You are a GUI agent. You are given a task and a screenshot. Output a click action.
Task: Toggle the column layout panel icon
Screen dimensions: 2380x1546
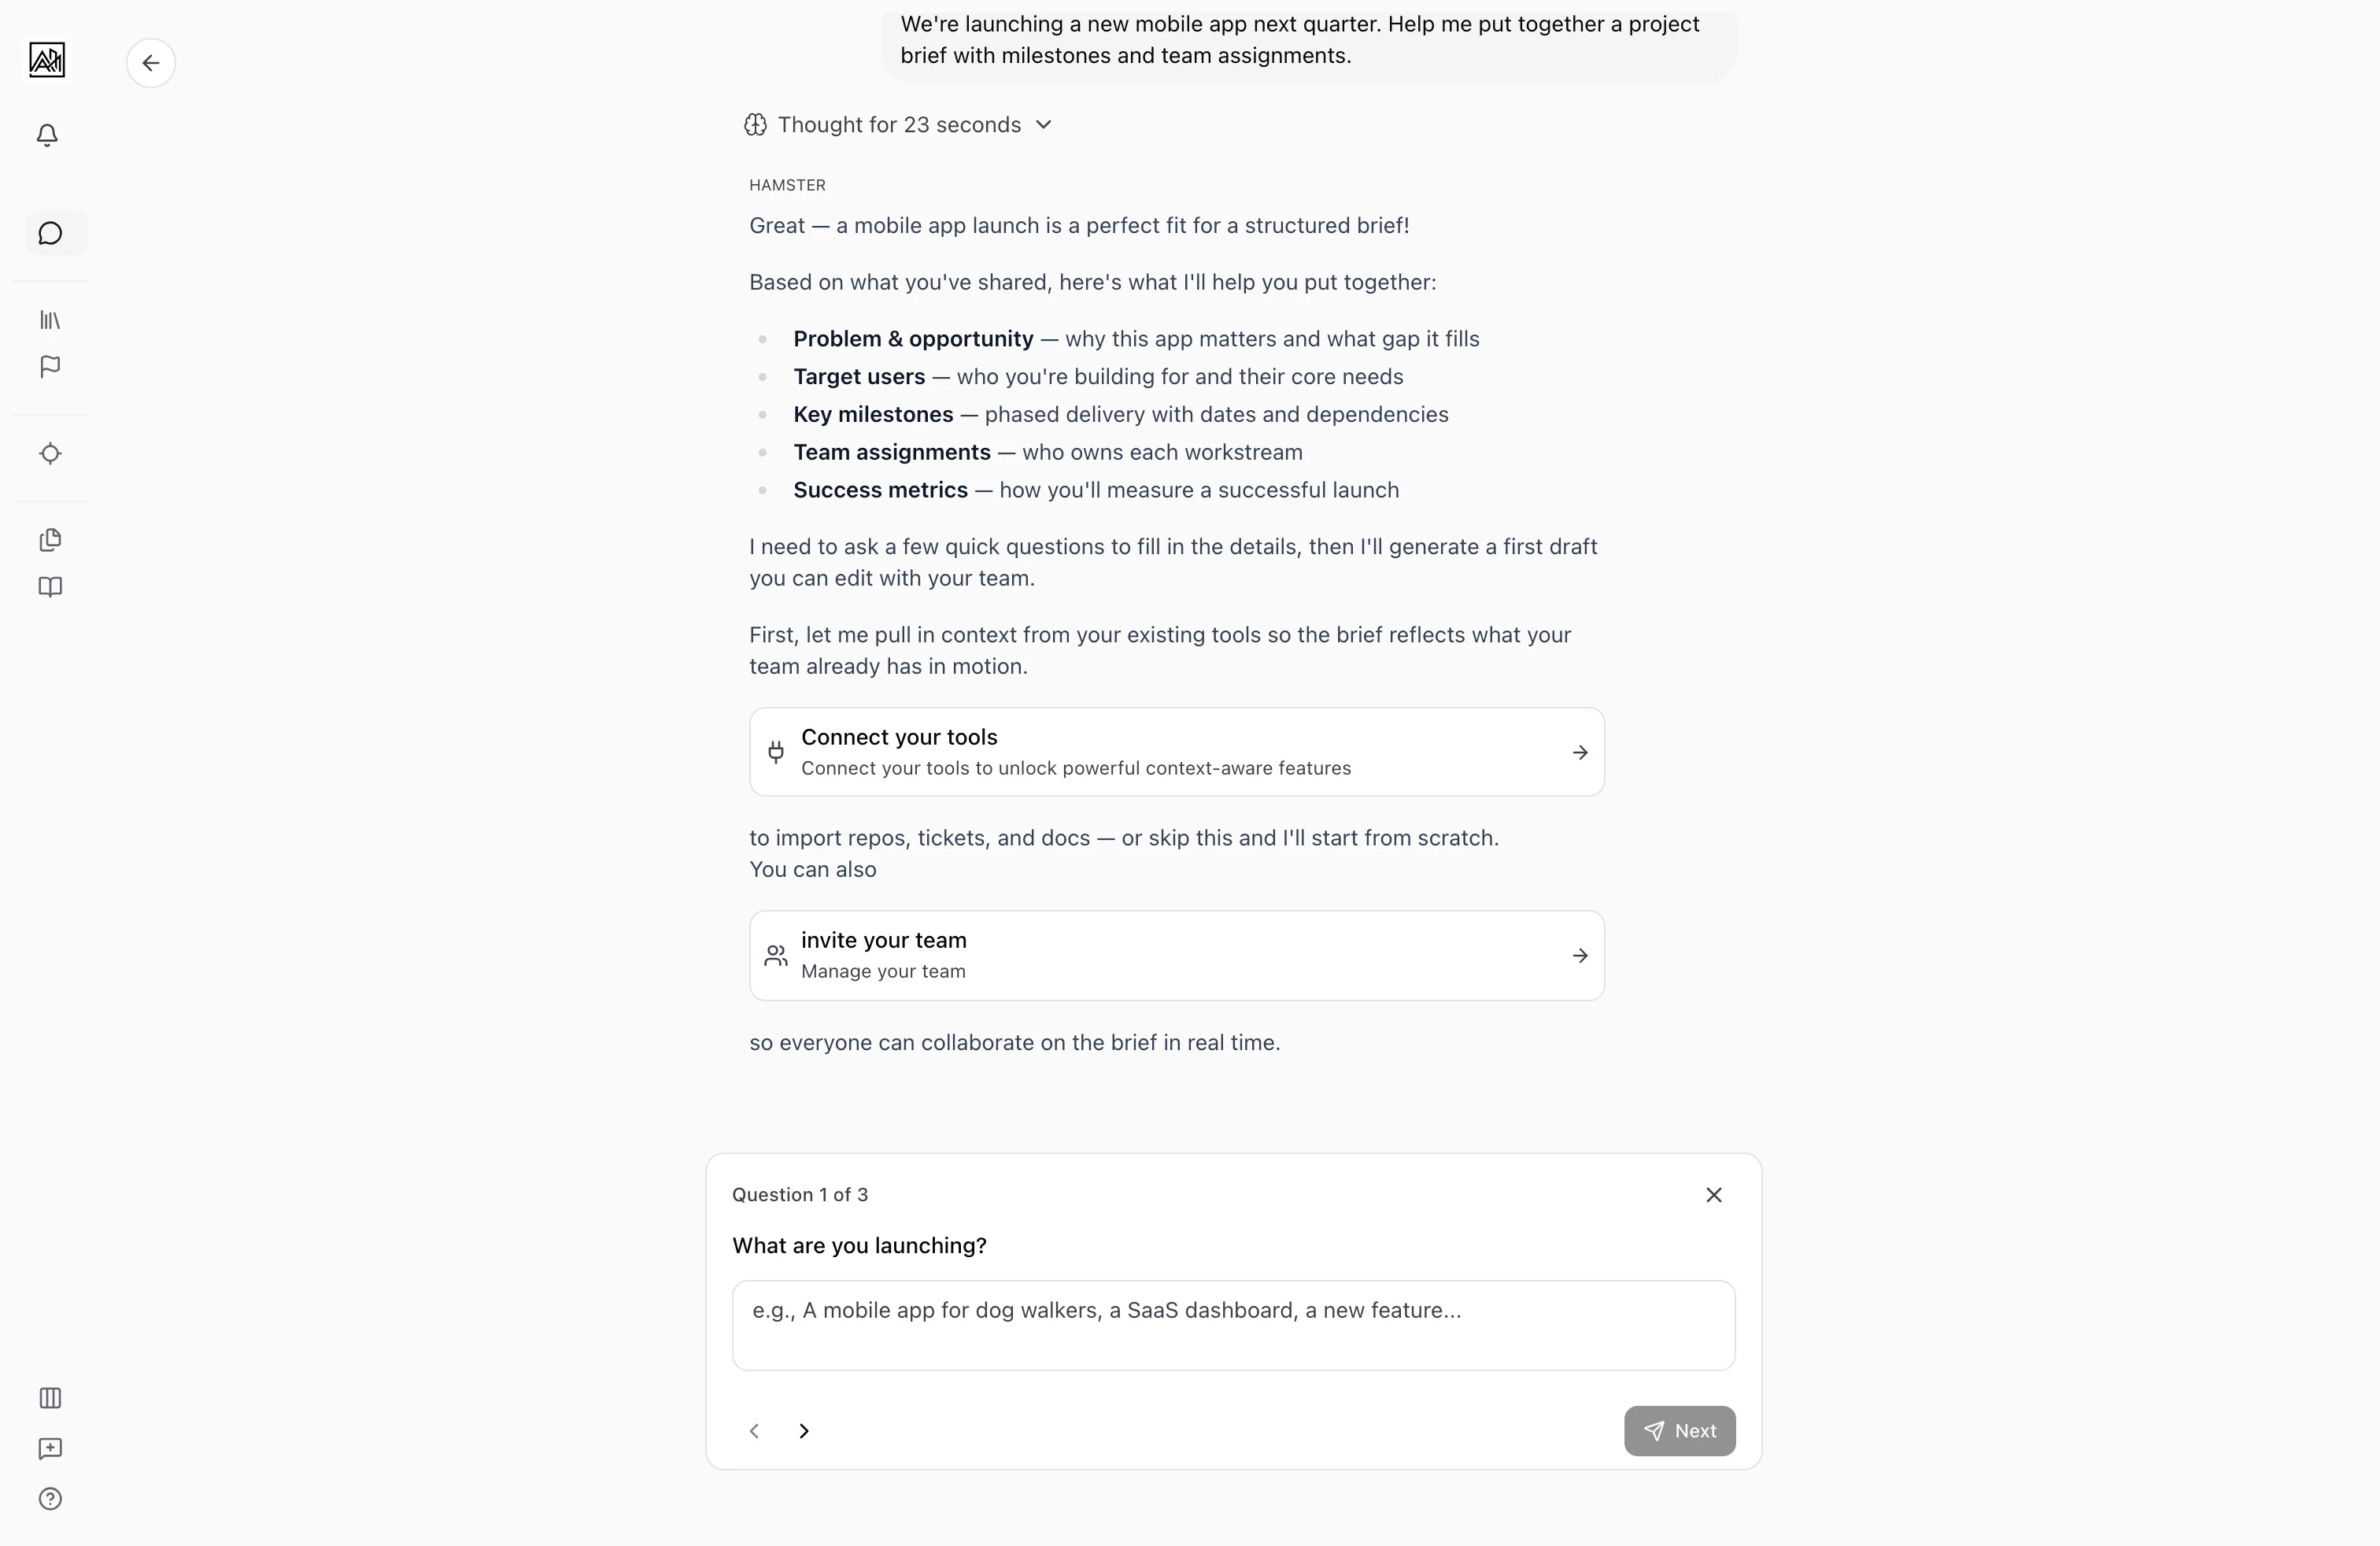(50, 1398)
